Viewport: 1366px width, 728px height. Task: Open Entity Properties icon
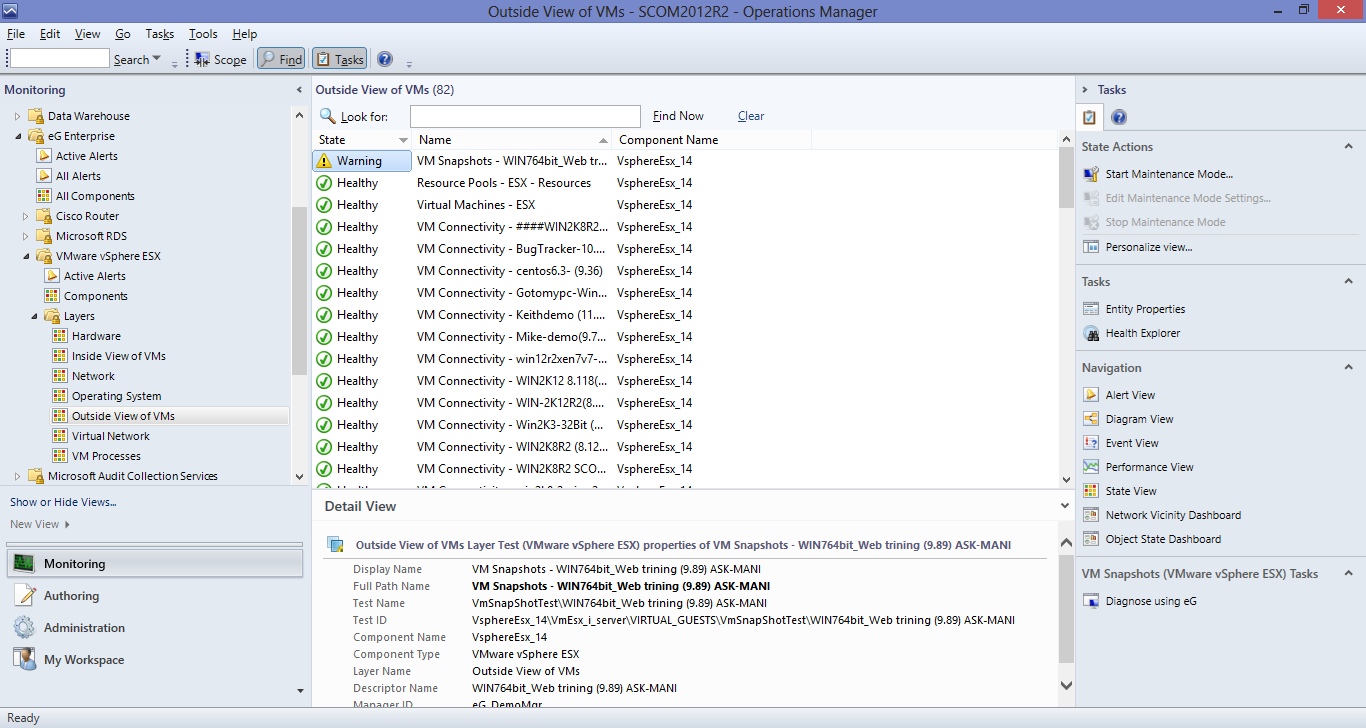tap(1091, 309)
